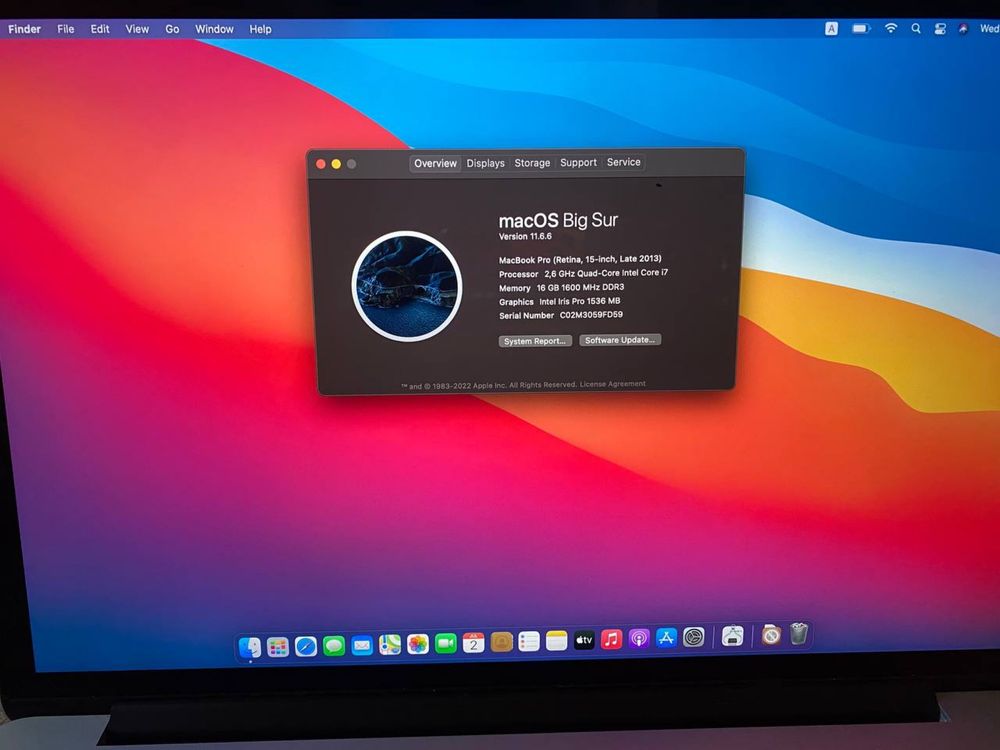Click processor value 2,6 GHz Quad-Core
This screenshot has width=1000, height=750.
click(606, 273)
